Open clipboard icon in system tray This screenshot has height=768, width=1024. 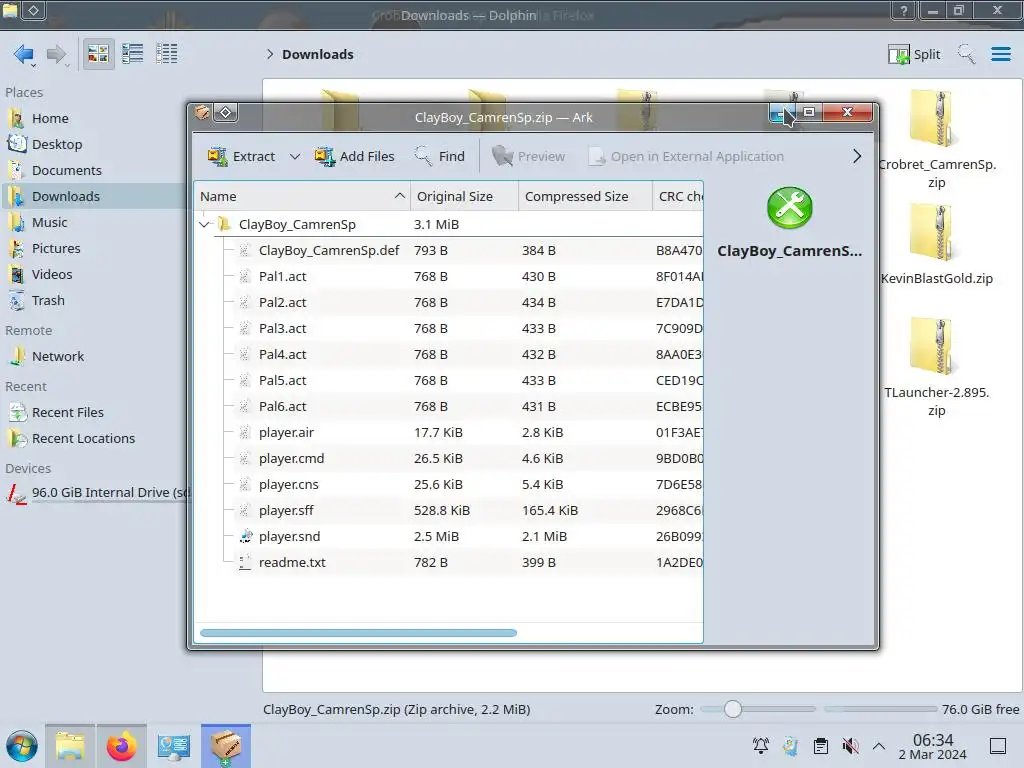821,746
